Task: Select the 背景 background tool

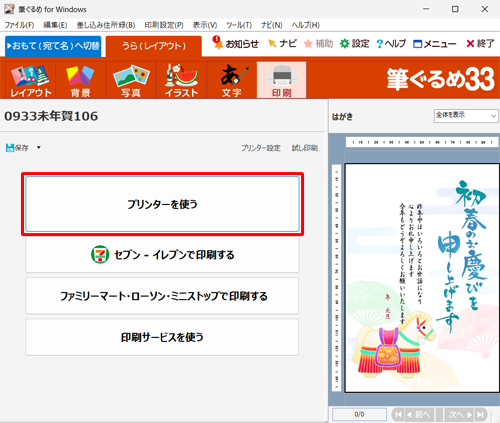Action: 80,80
